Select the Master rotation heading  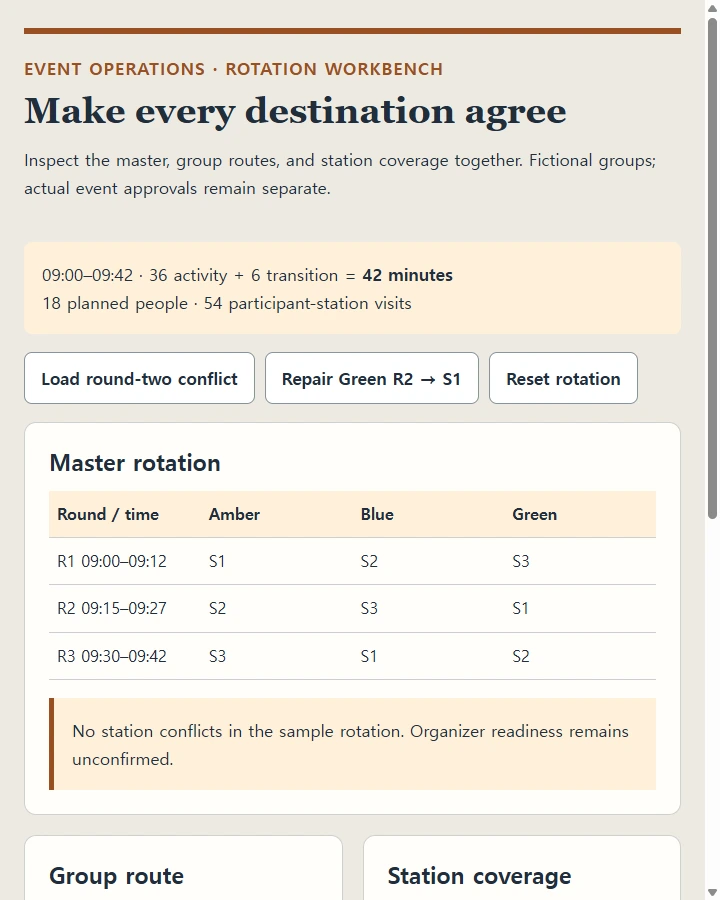135,463
